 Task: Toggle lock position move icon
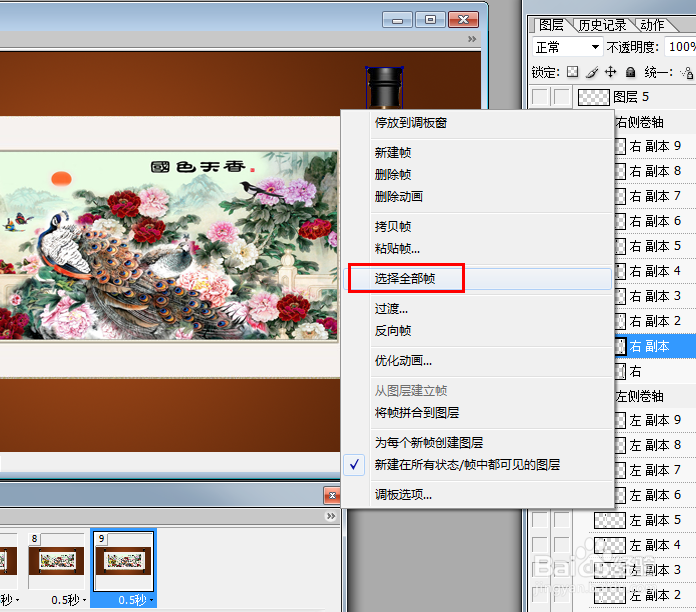pyautogui.click(x=611, y=72)
